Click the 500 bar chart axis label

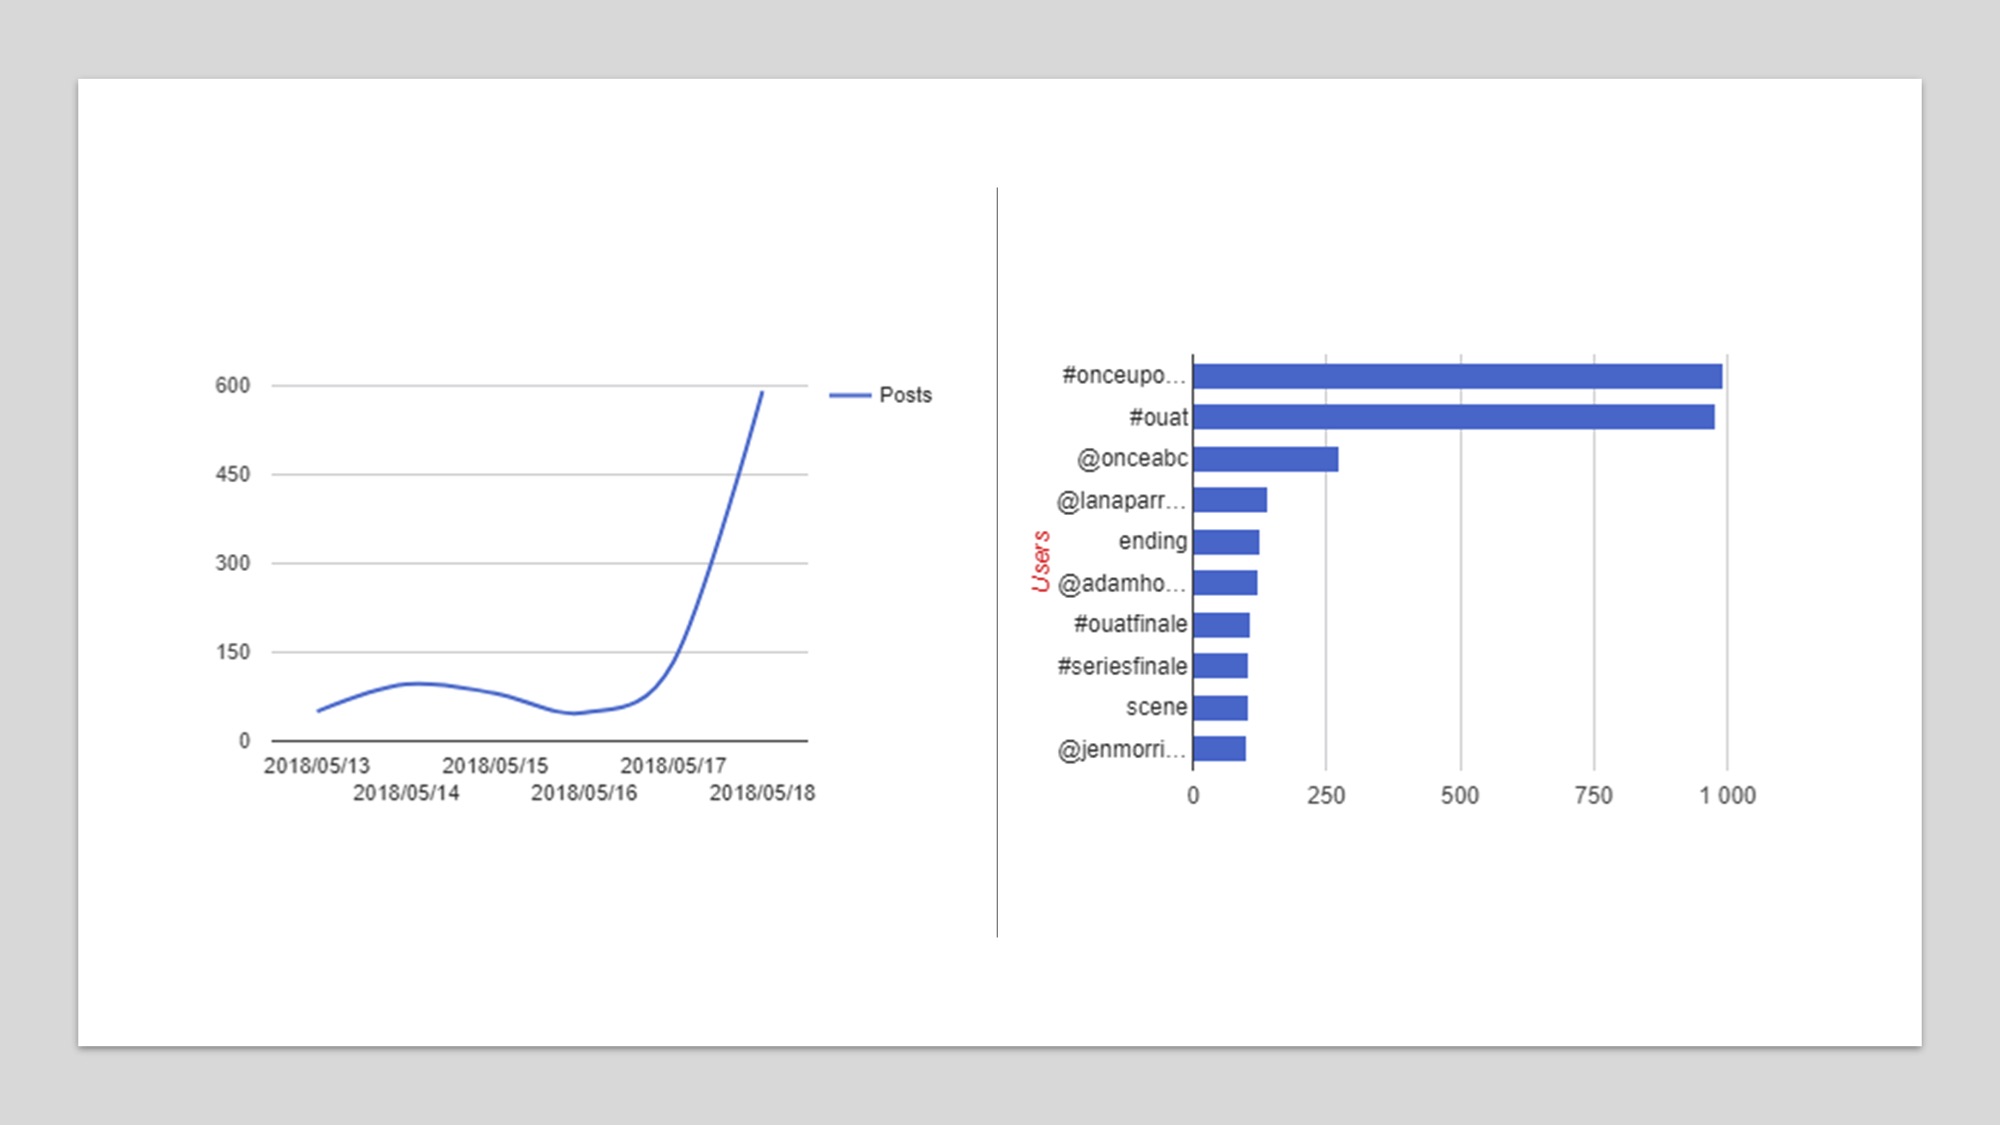point(1459,796)
